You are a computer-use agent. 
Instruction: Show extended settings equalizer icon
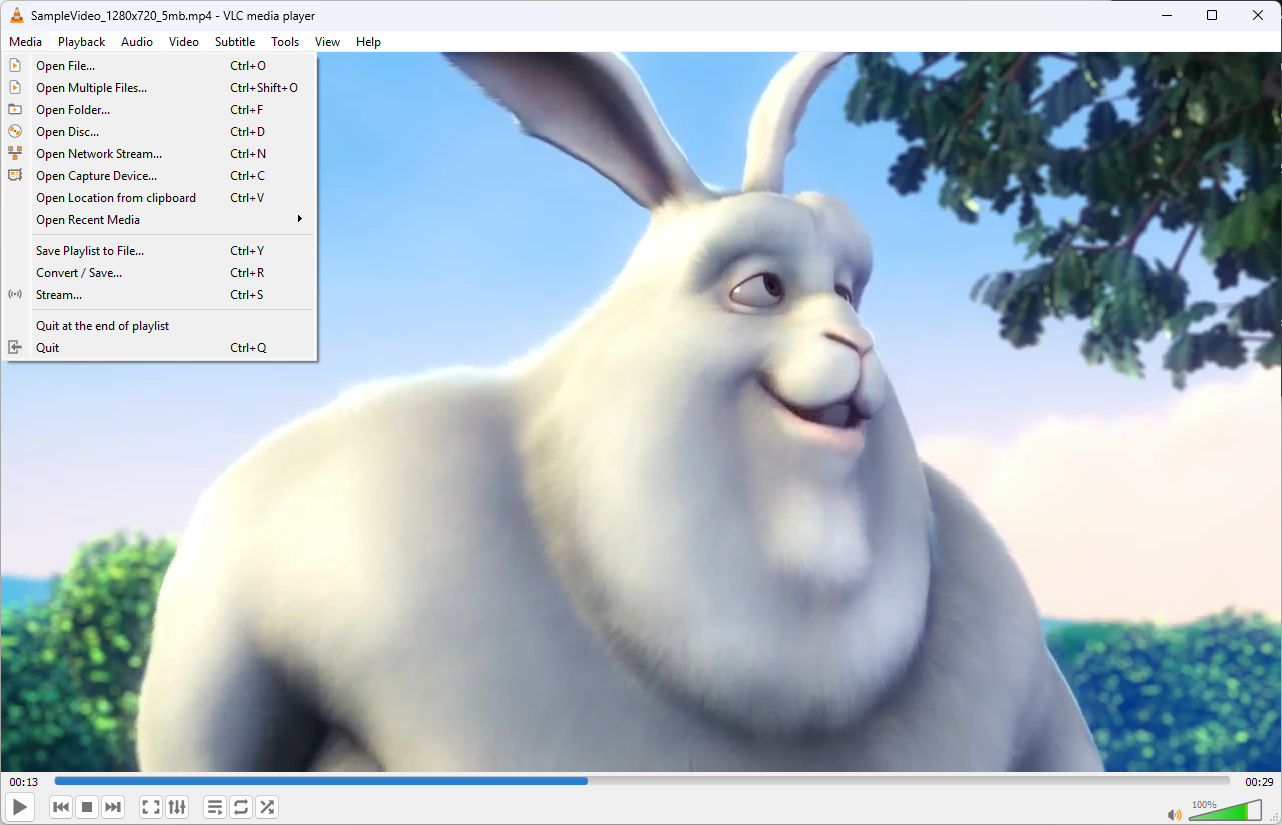177,807
